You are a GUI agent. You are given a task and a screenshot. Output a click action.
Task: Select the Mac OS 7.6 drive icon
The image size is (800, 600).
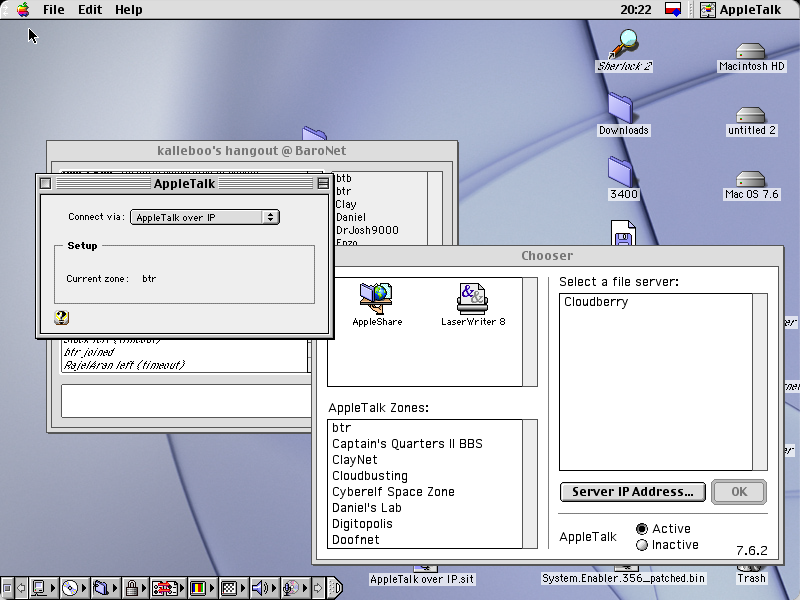click(x=751, y=185)
